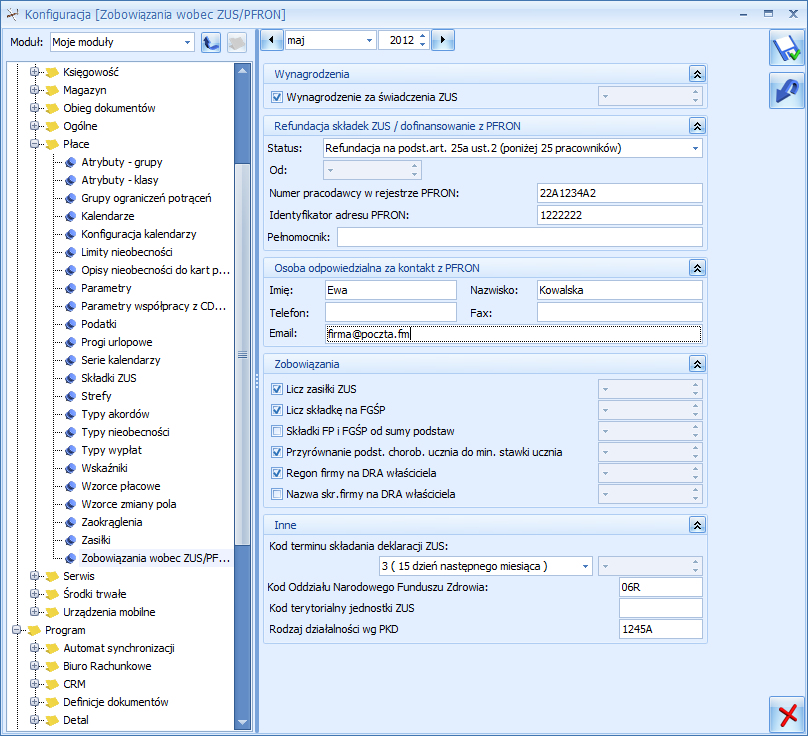Image resolution: width=808 pixels, height=736 pixels.
Task: Expand the Środki trwałe tree node
Action: pos(35,594)
